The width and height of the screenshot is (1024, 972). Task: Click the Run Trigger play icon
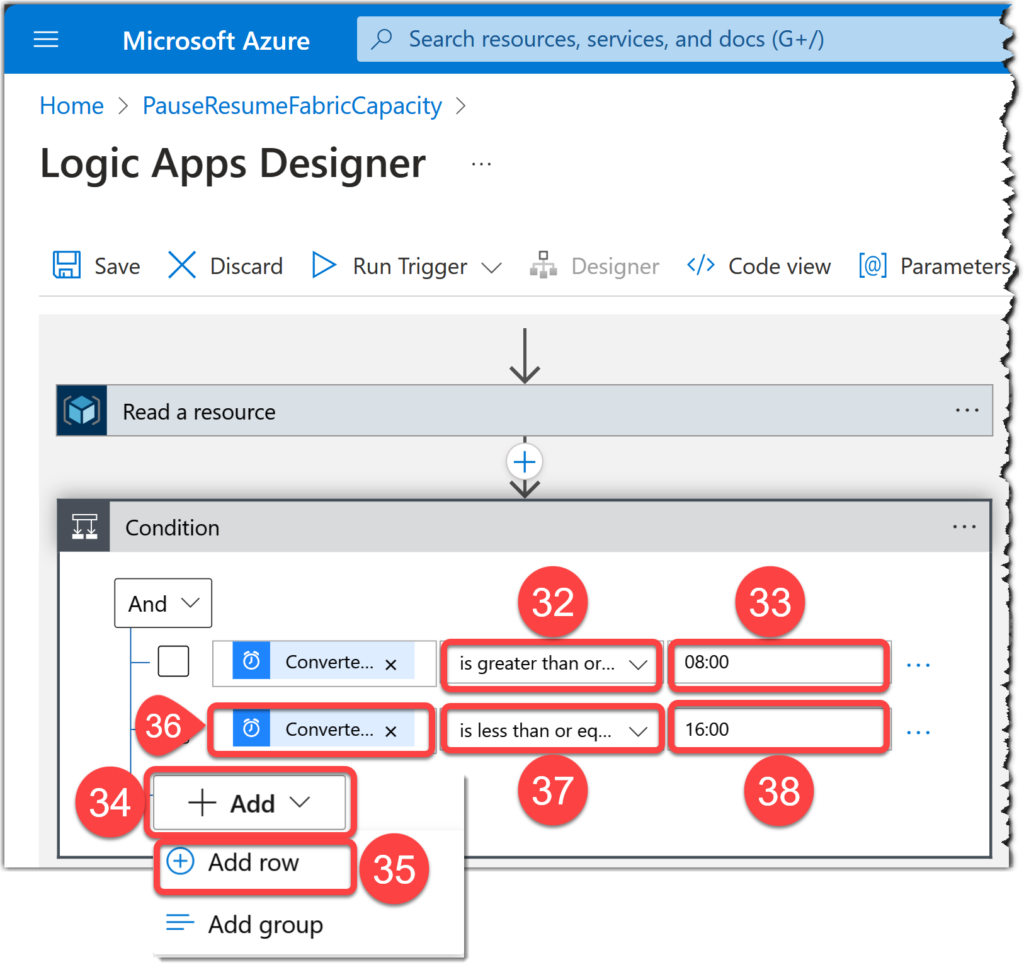click(324, 265)
